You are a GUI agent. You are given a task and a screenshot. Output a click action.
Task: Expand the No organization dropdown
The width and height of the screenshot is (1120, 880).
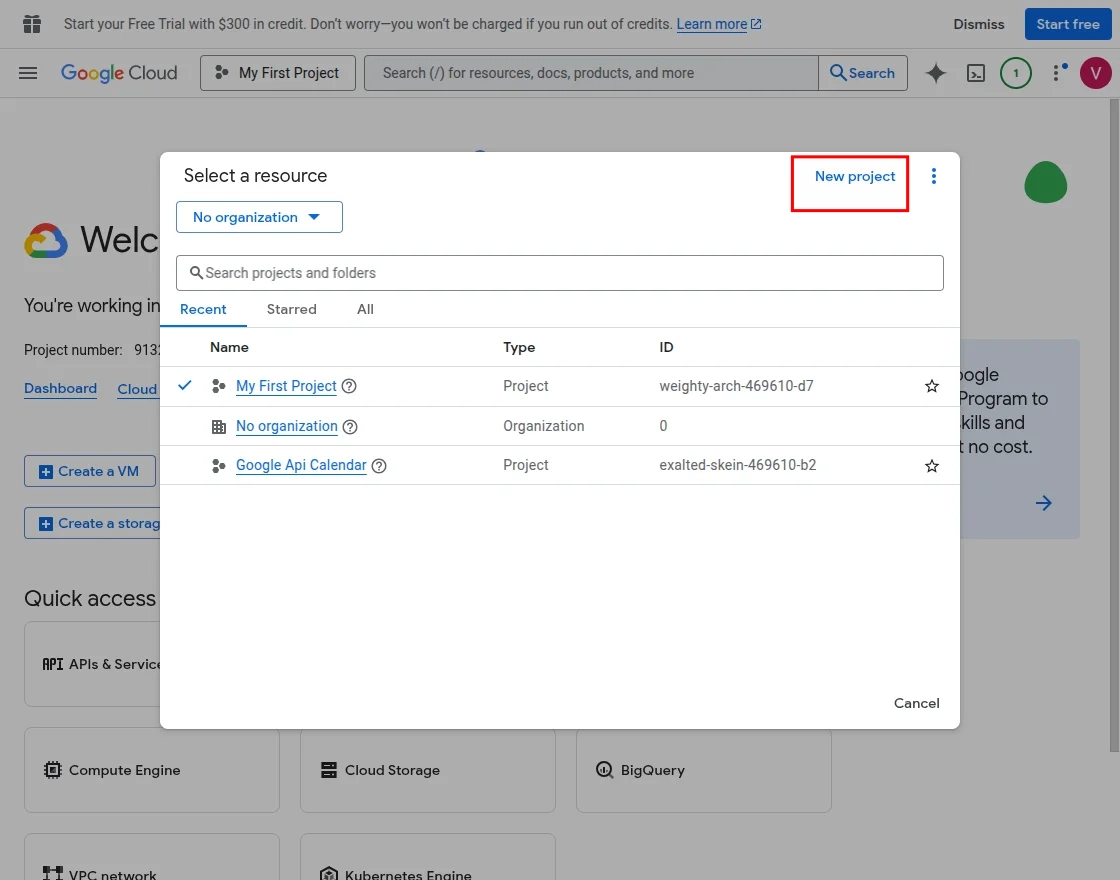click(259, 217)
